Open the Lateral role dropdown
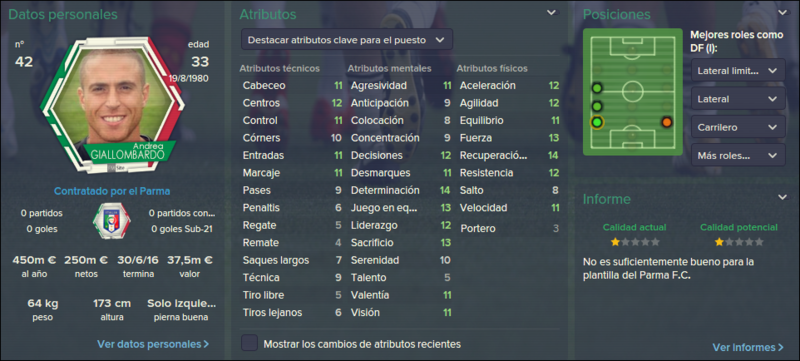The image size is (800, 361). 738,98
